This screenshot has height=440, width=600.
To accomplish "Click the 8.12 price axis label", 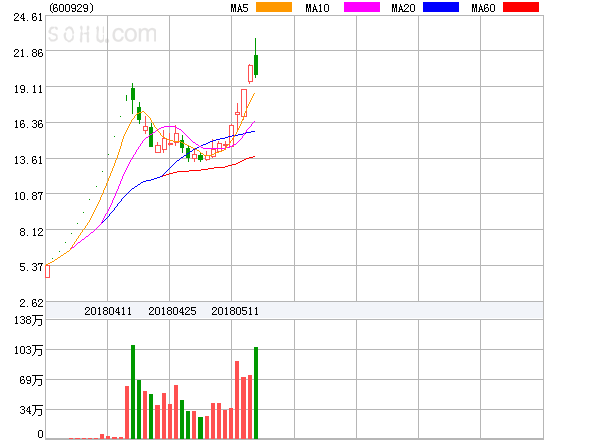I will (x=31, y=232).
